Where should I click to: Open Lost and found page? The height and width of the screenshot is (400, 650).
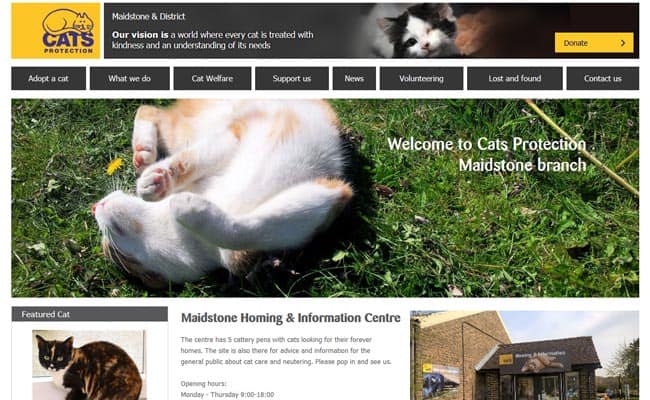point(514,78)
